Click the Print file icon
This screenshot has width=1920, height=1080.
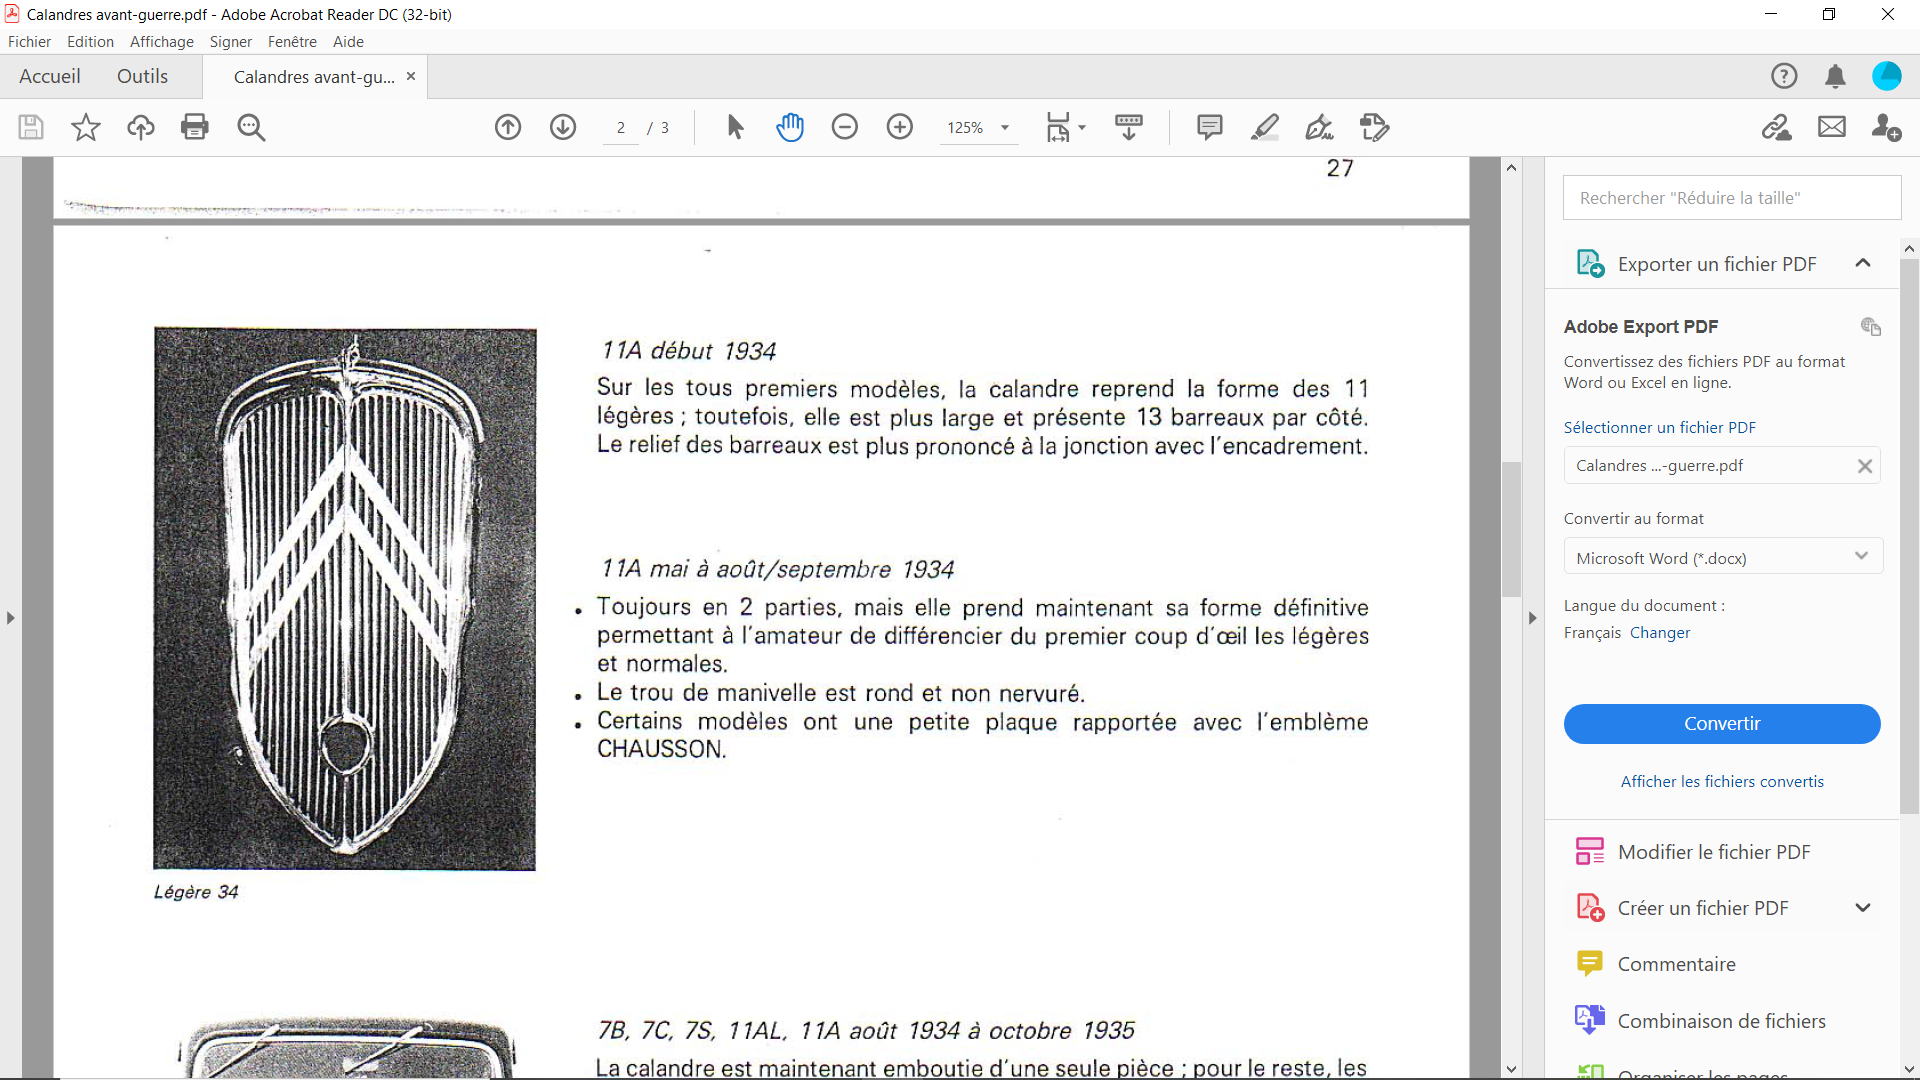point(195,127)
